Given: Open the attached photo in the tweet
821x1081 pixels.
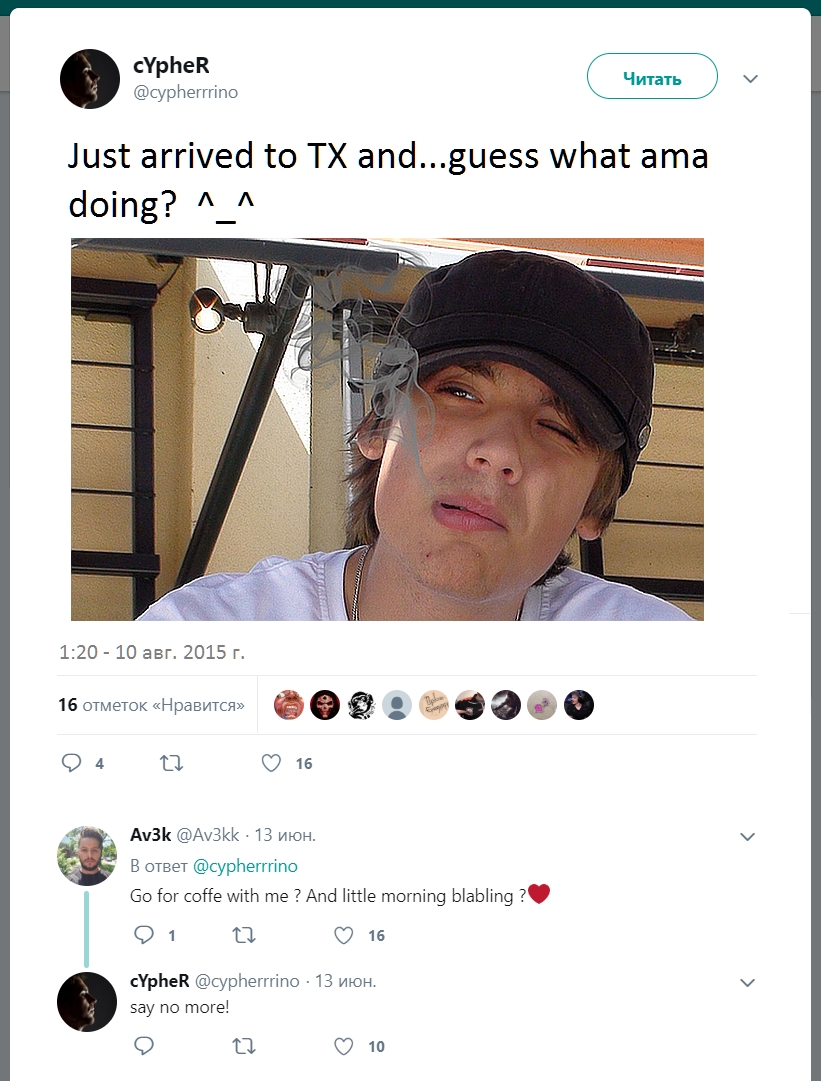Looking at the screenshot, I should click(x=387, y=429).
